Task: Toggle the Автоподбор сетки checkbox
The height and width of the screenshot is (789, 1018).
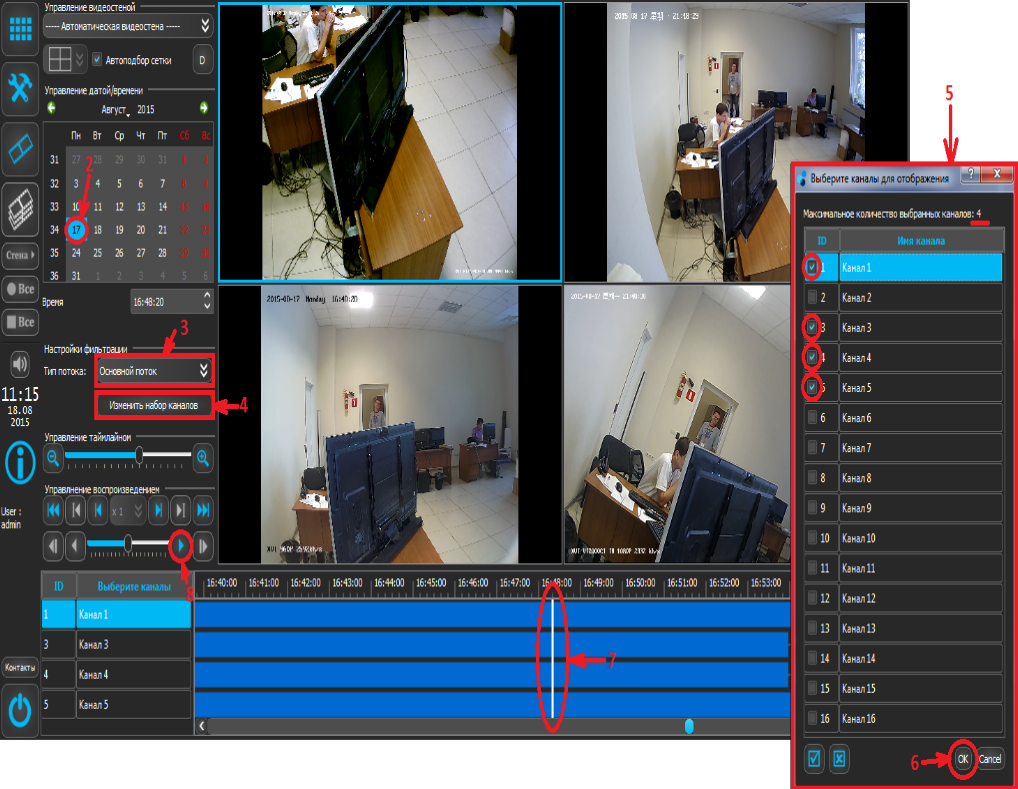Action: [97, 60]
